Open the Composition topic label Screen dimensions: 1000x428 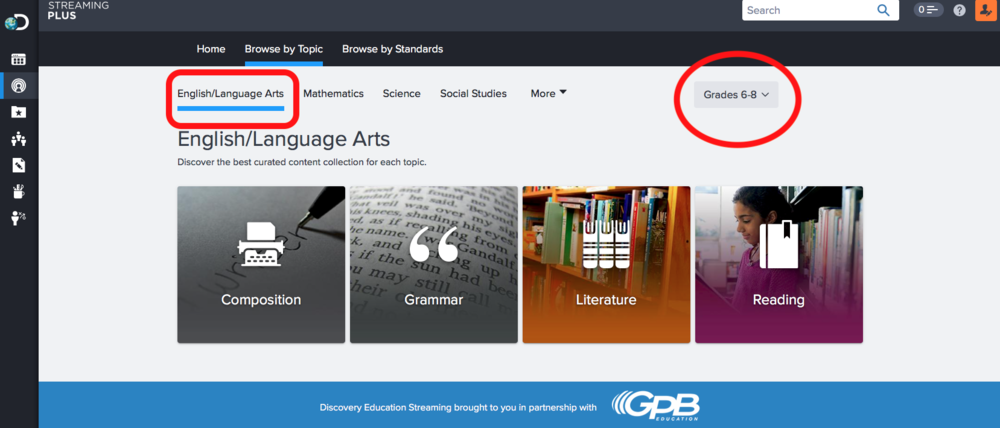[261, 300]
